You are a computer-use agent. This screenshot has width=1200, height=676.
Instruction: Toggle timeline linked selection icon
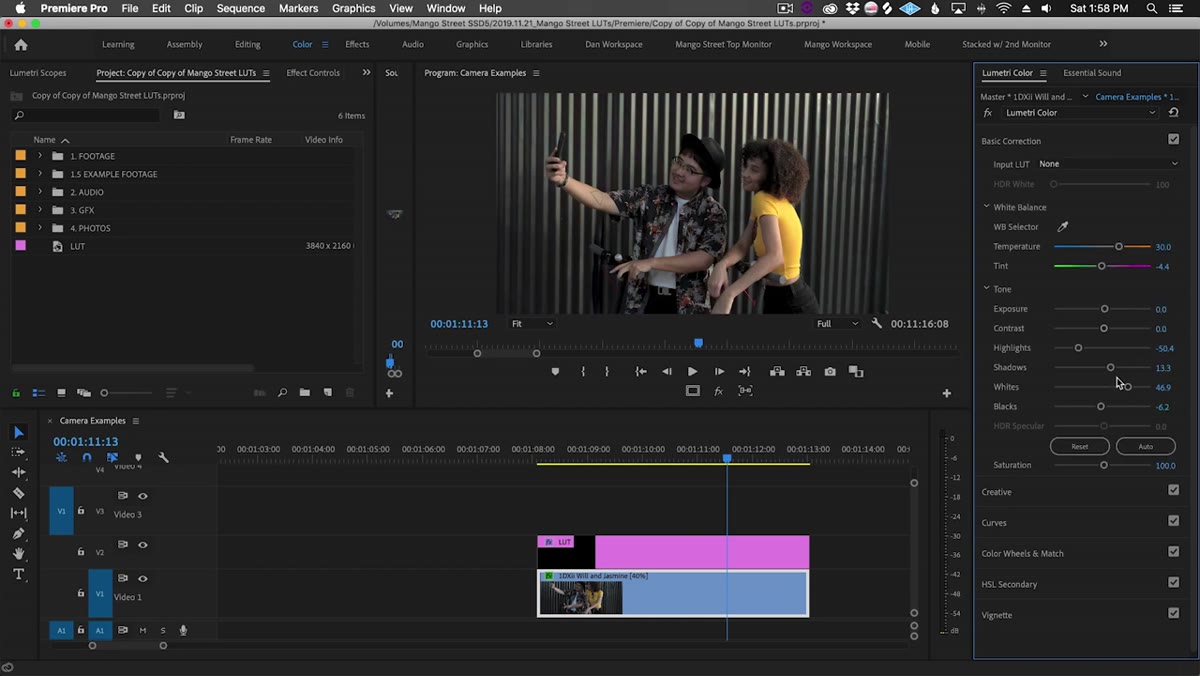112,457
